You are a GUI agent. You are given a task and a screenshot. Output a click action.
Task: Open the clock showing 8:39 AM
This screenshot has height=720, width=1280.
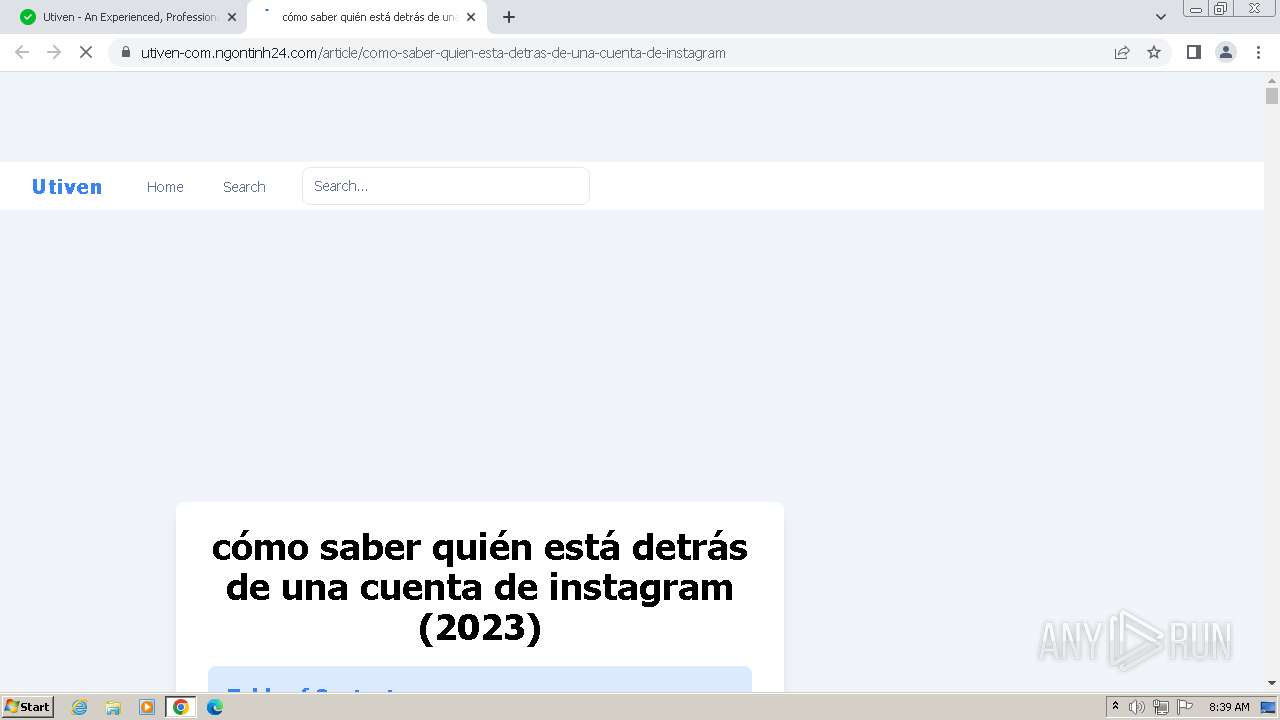1229,707
